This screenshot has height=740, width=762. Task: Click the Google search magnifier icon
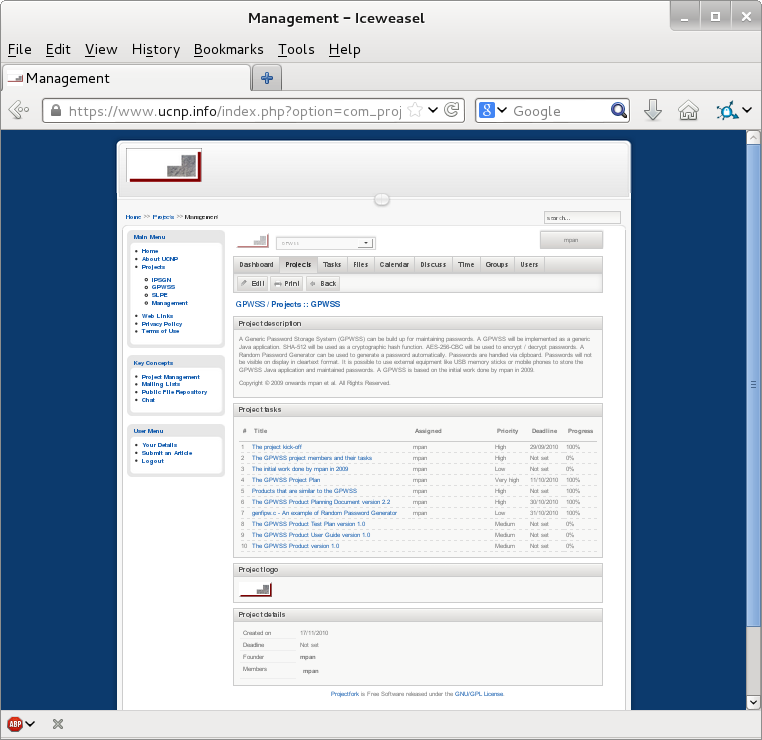tap(619, 111)
